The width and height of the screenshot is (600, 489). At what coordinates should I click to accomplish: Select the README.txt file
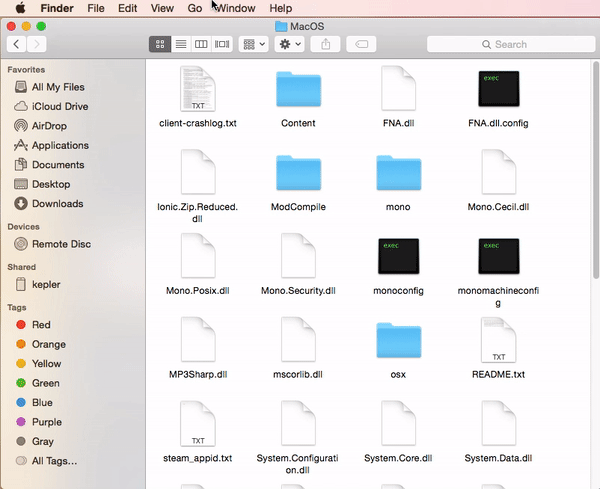tap(499, 340)
